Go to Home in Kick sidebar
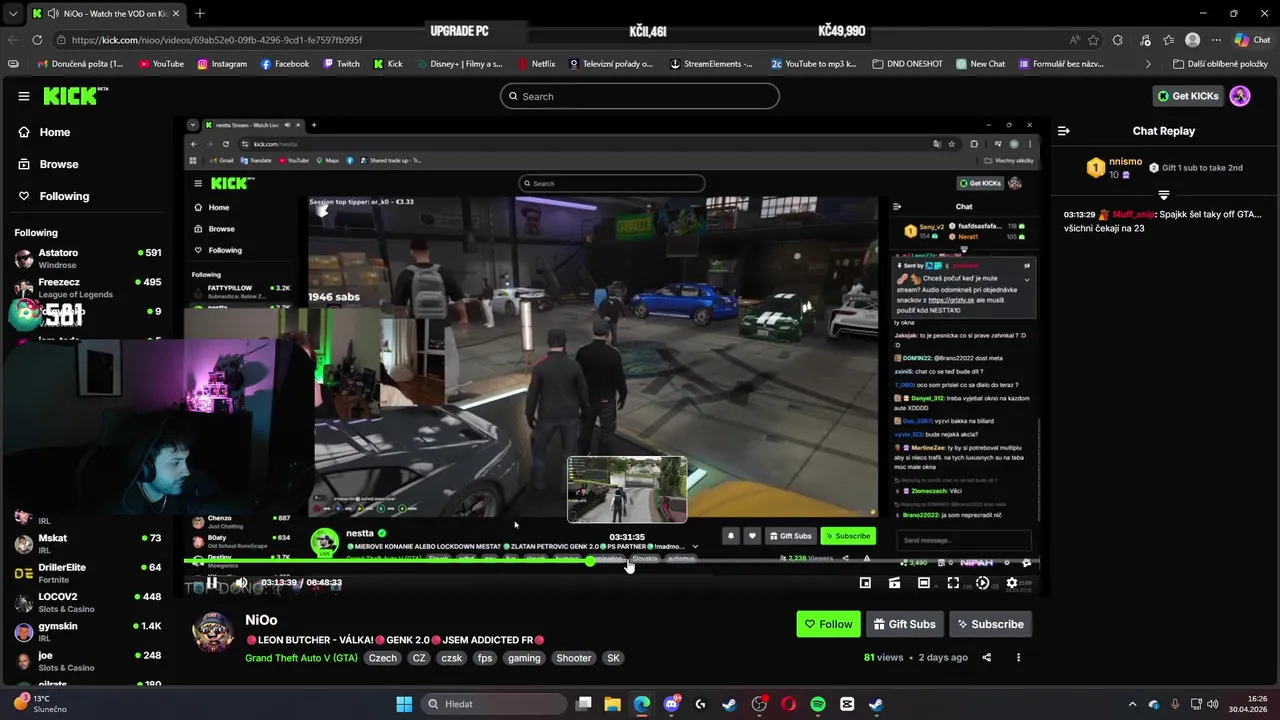 click(87, 132)
